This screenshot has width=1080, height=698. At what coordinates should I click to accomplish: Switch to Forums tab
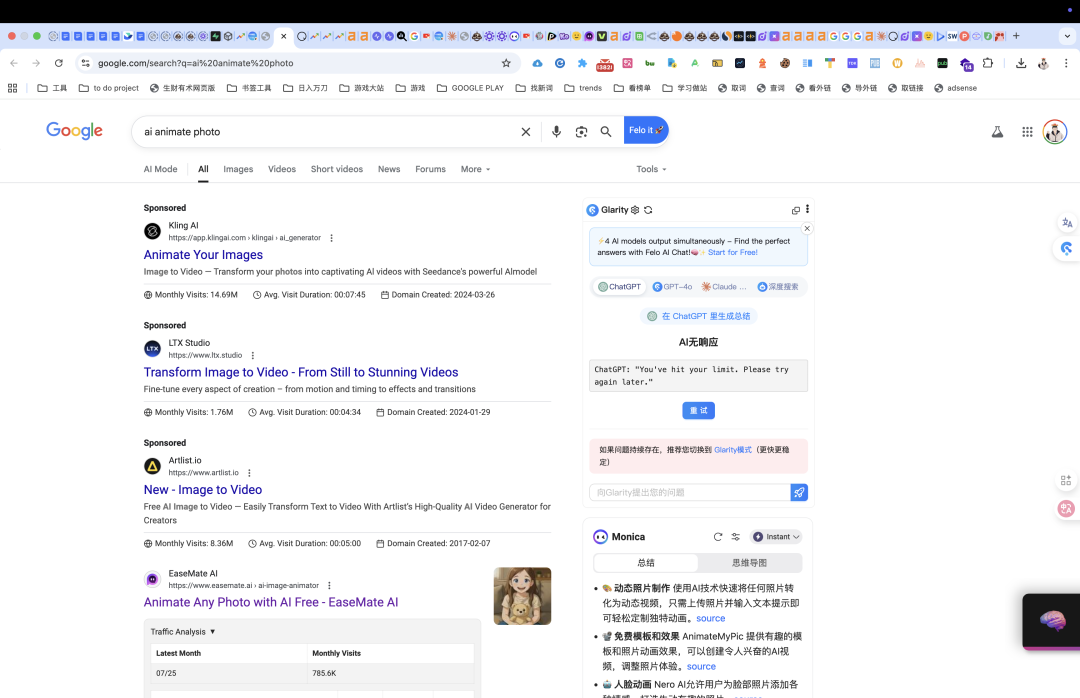[x=430, y=169]
